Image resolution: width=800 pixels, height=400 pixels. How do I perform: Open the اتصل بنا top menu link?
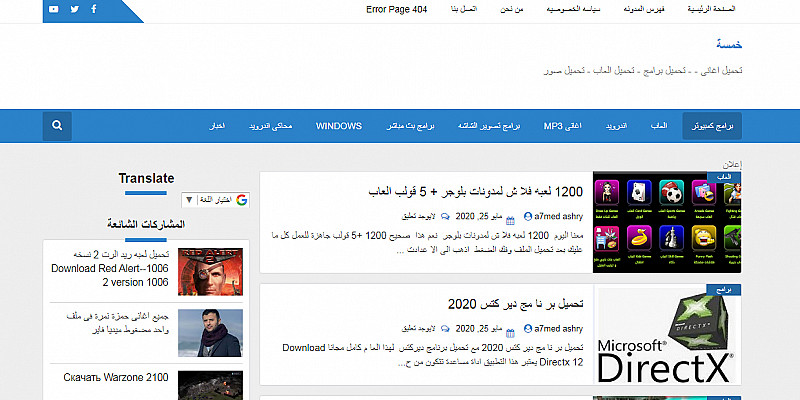(463, 10)
